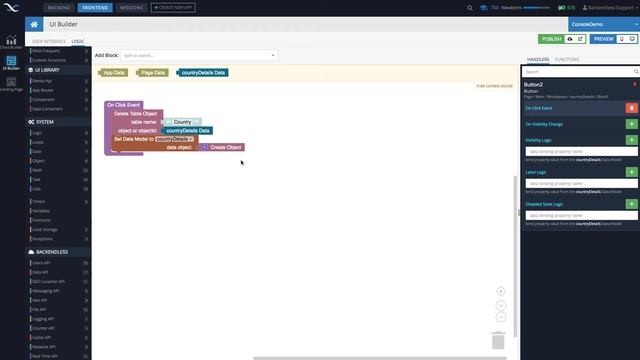Switch to LOGIC tab
The image size is (640, 360).
(x=78, y=42)
